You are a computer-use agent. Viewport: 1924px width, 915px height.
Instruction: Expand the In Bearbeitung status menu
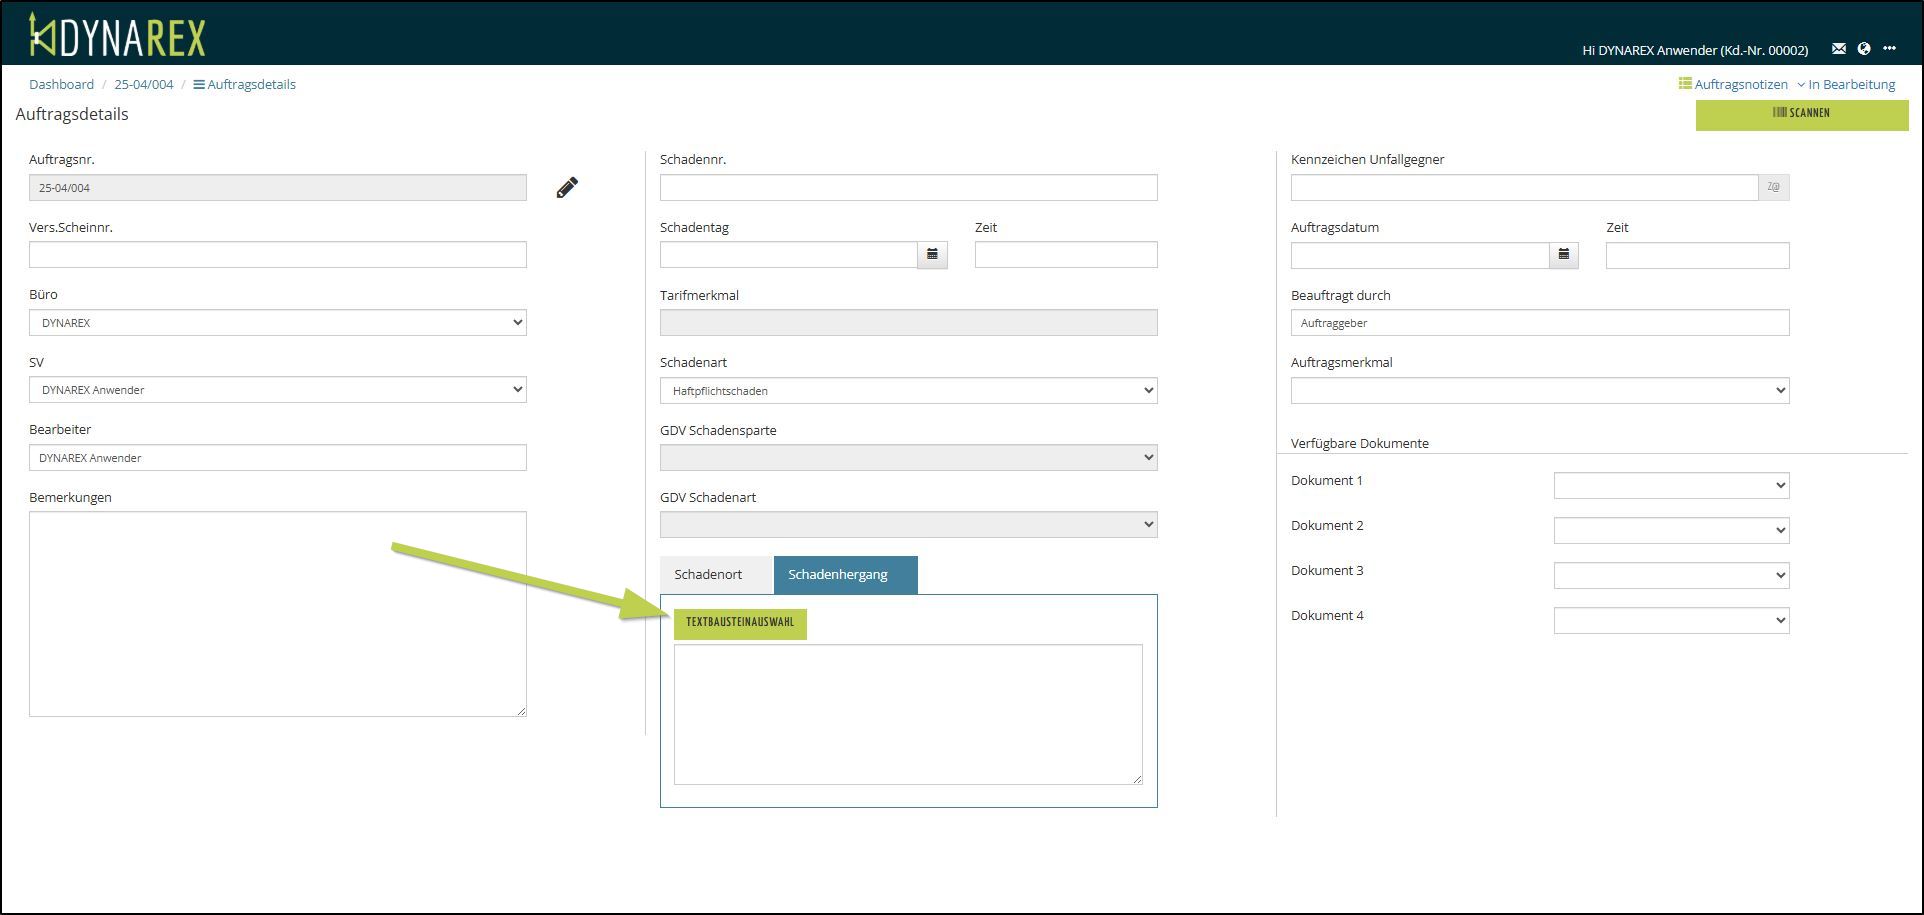click(1846, 84)
